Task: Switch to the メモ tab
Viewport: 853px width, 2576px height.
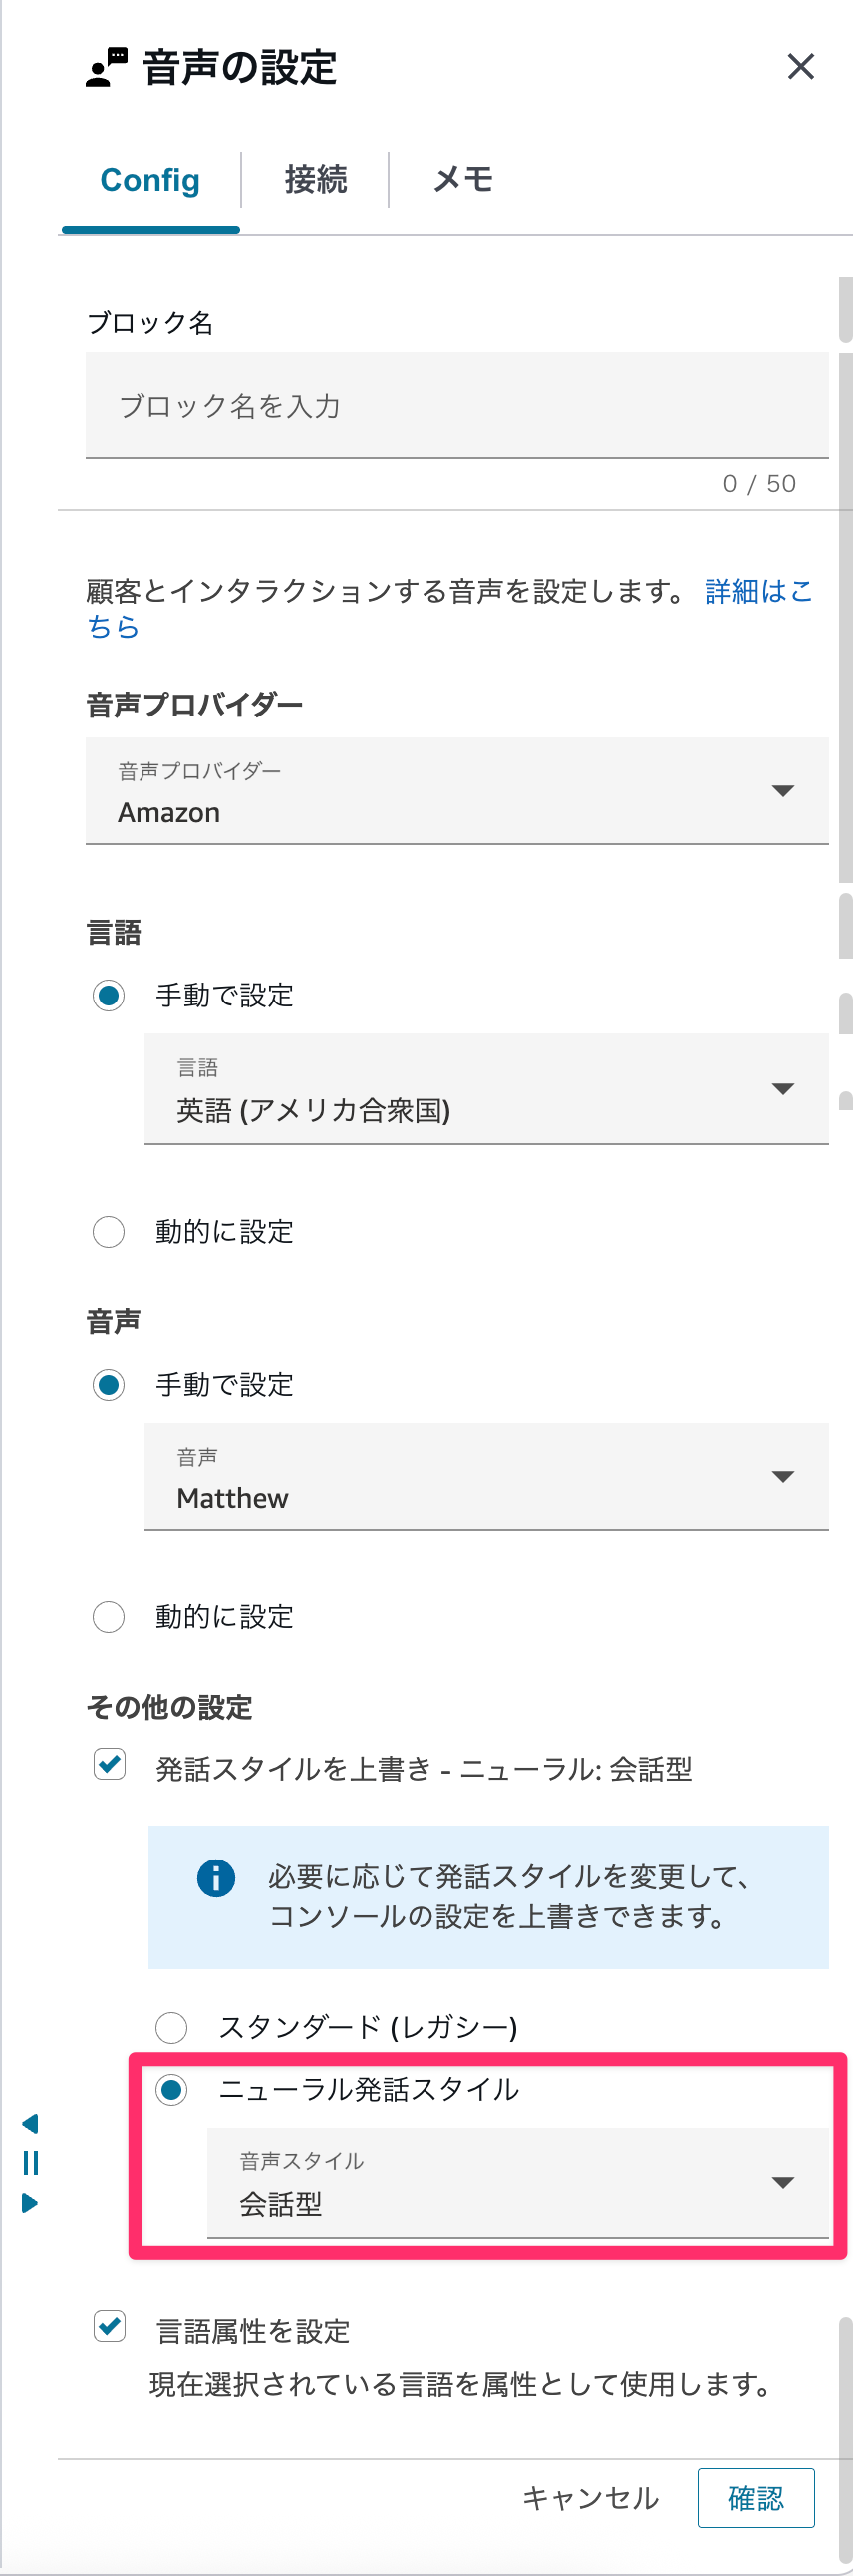Action: [x=461, y=181]
